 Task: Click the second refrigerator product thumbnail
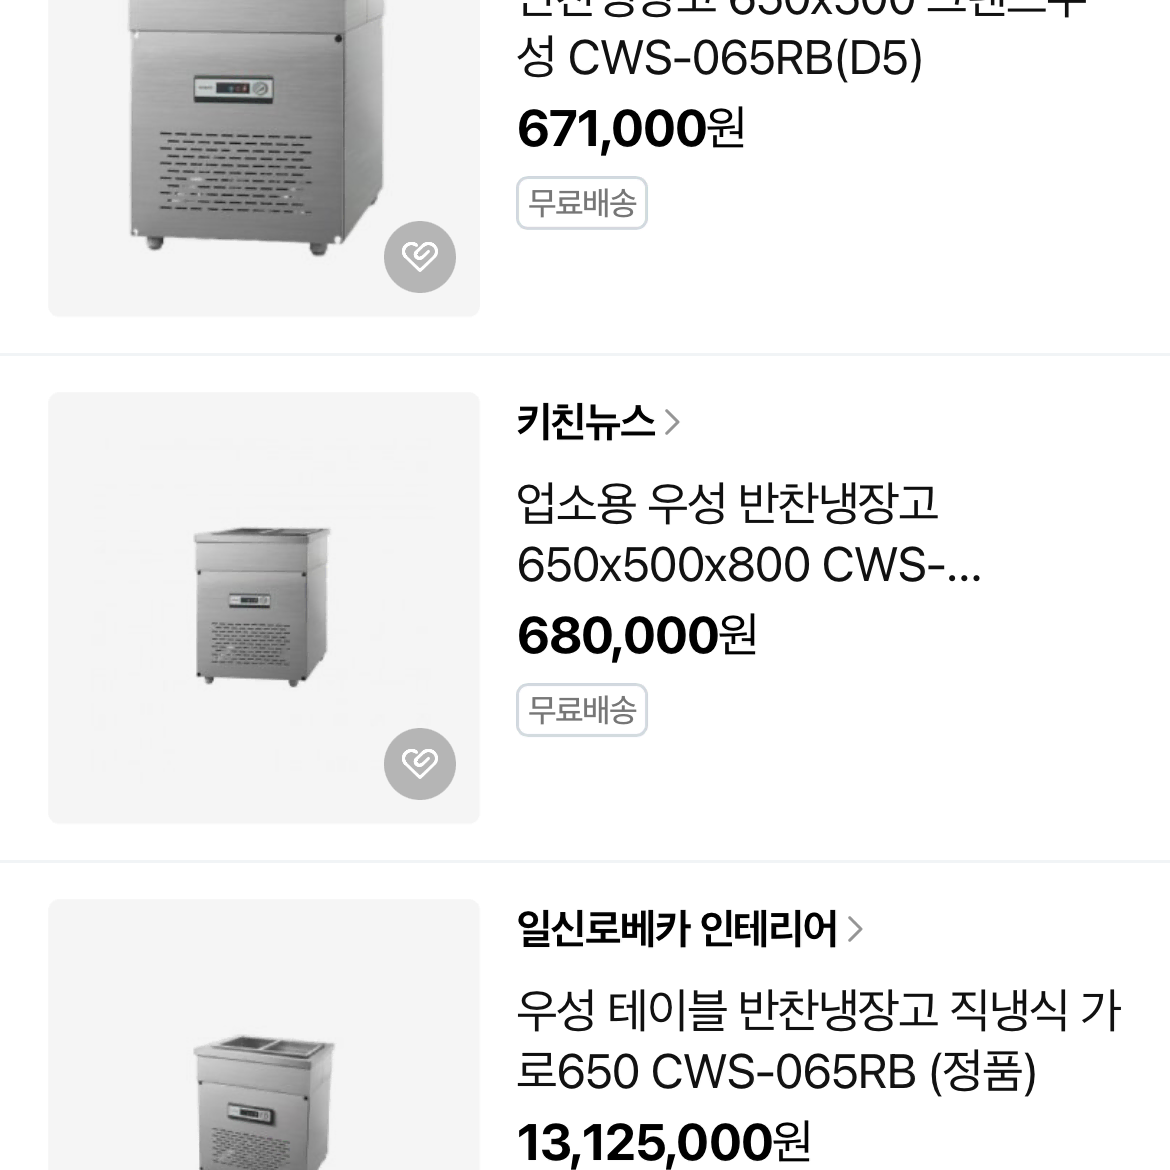[263, 607]
